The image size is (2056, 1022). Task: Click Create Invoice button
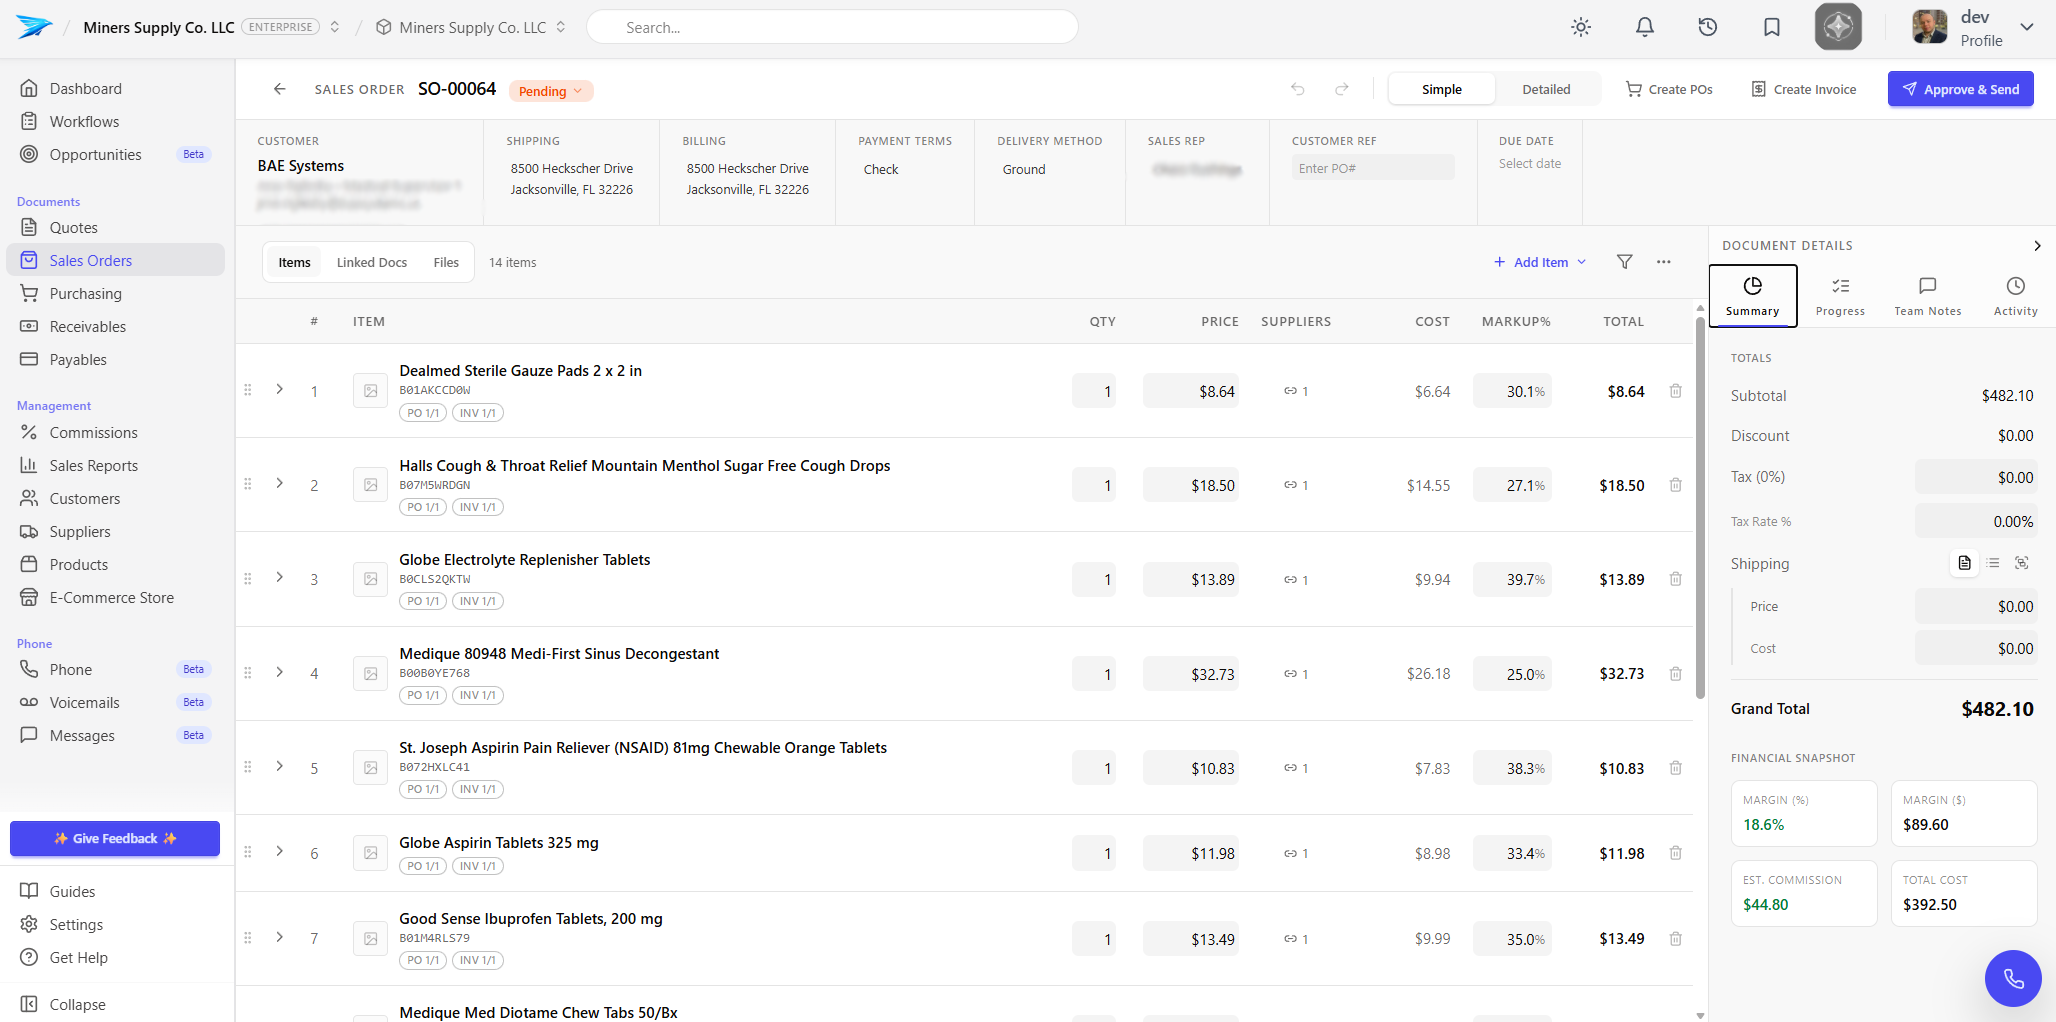pos(1804,89)
